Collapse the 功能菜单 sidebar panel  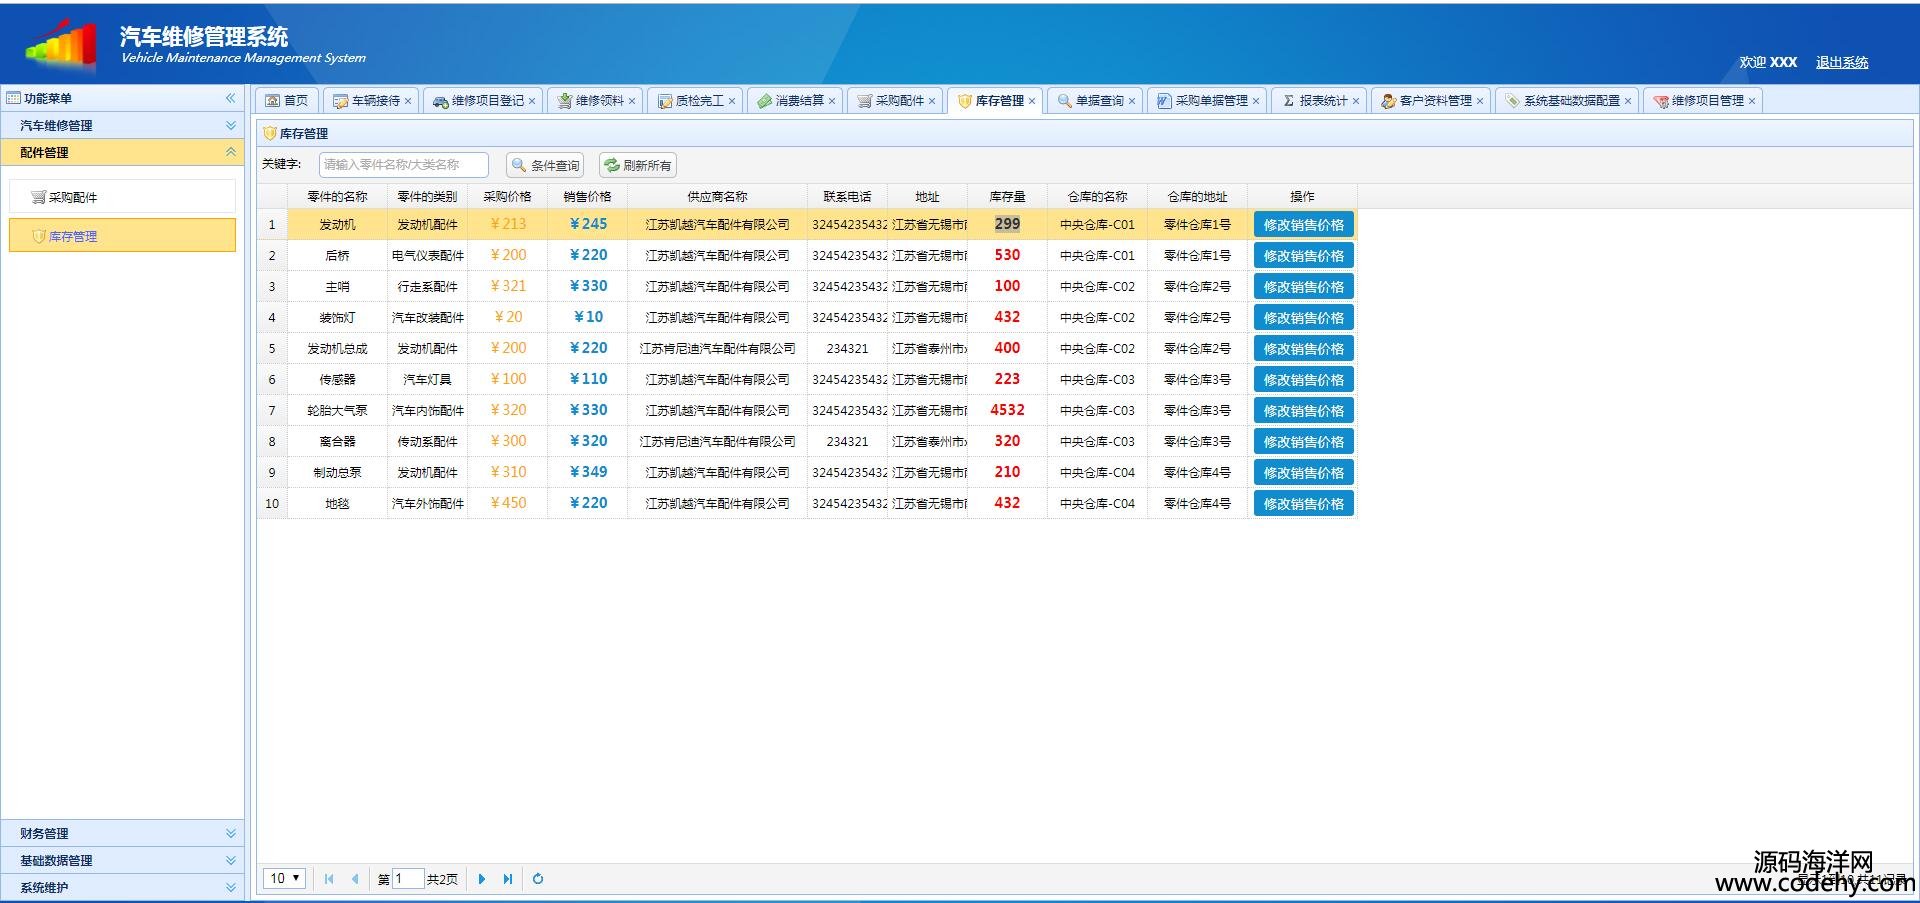pyautogui.click(x=230, y=98)
